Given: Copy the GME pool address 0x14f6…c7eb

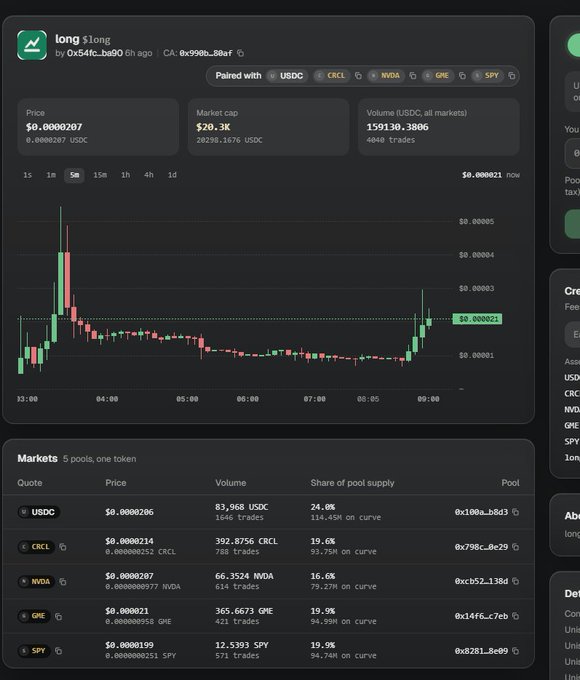Looking at the screenshot, I should click(x=515, y=616).
